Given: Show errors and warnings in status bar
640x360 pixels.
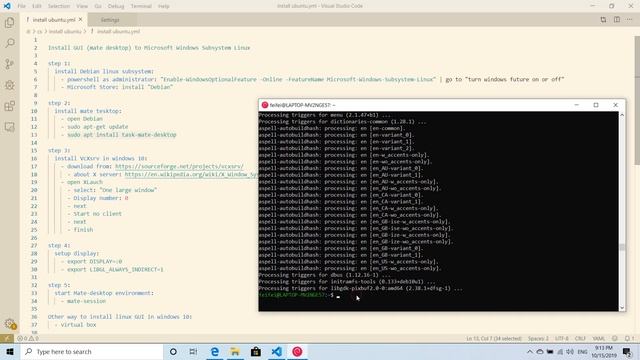Looking at the screenshot, I should [28, 338].
